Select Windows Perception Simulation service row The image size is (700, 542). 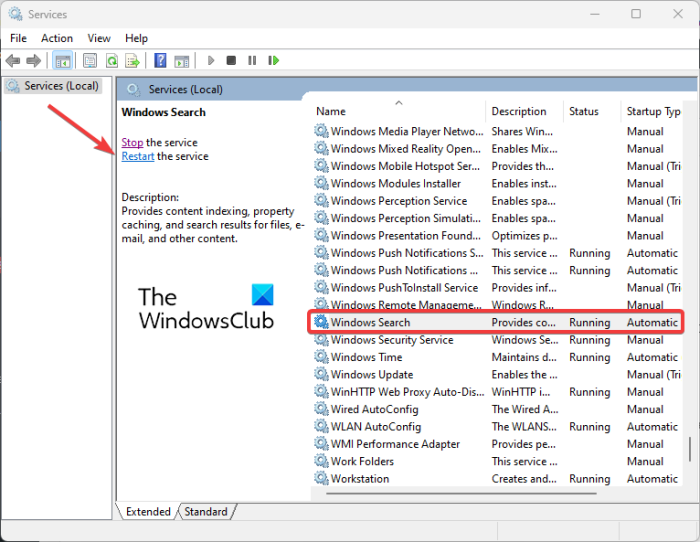pyautogui.click(x=497, y=218)
